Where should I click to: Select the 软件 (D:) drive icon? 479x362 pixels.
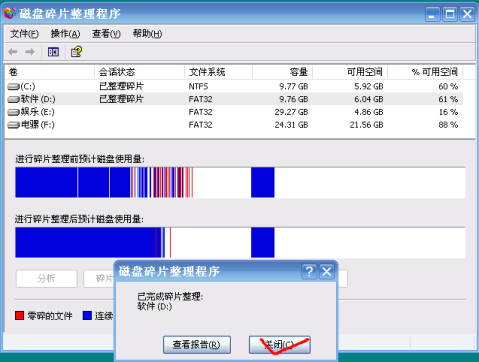click(x=13, y=99)
